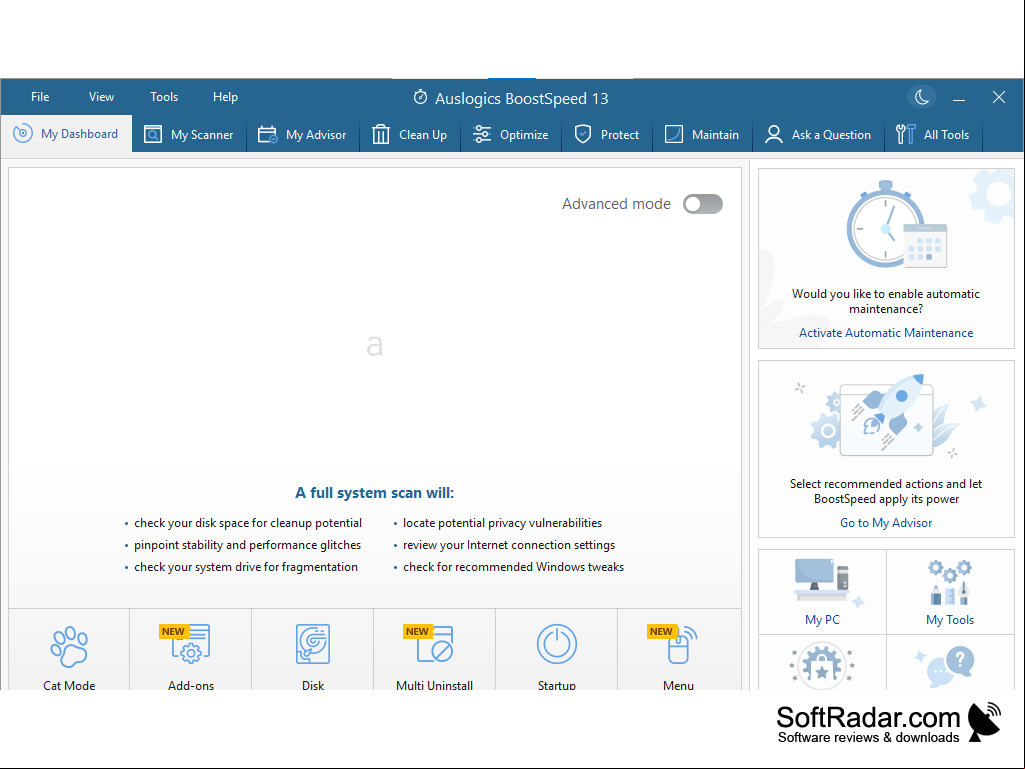
Task: Click the clock and calendar maintenance illustration
Action: pos(896,224)
